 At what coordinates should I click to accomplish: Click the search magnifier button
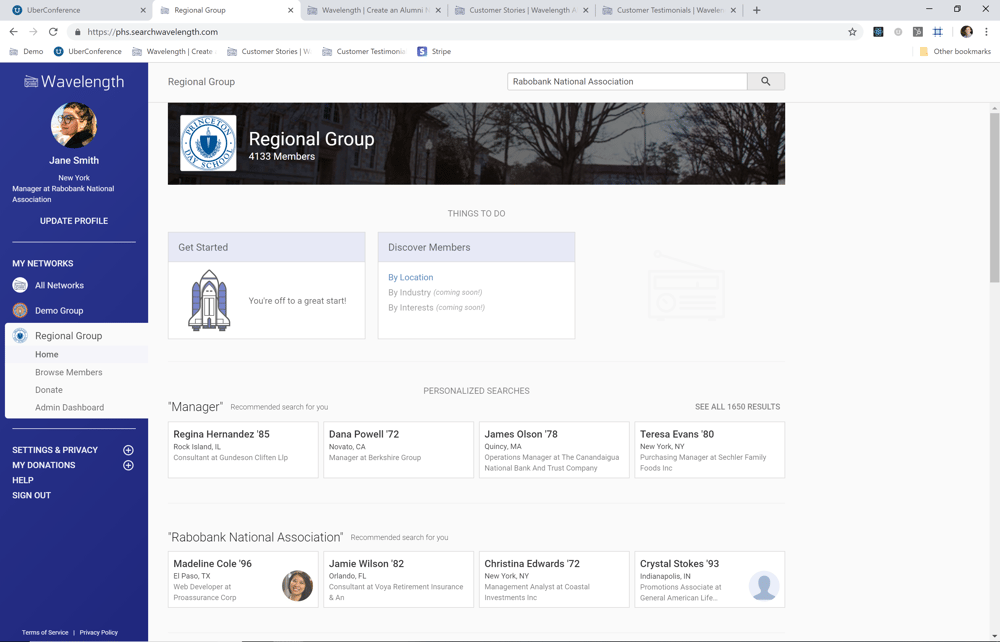pos(765,82)
